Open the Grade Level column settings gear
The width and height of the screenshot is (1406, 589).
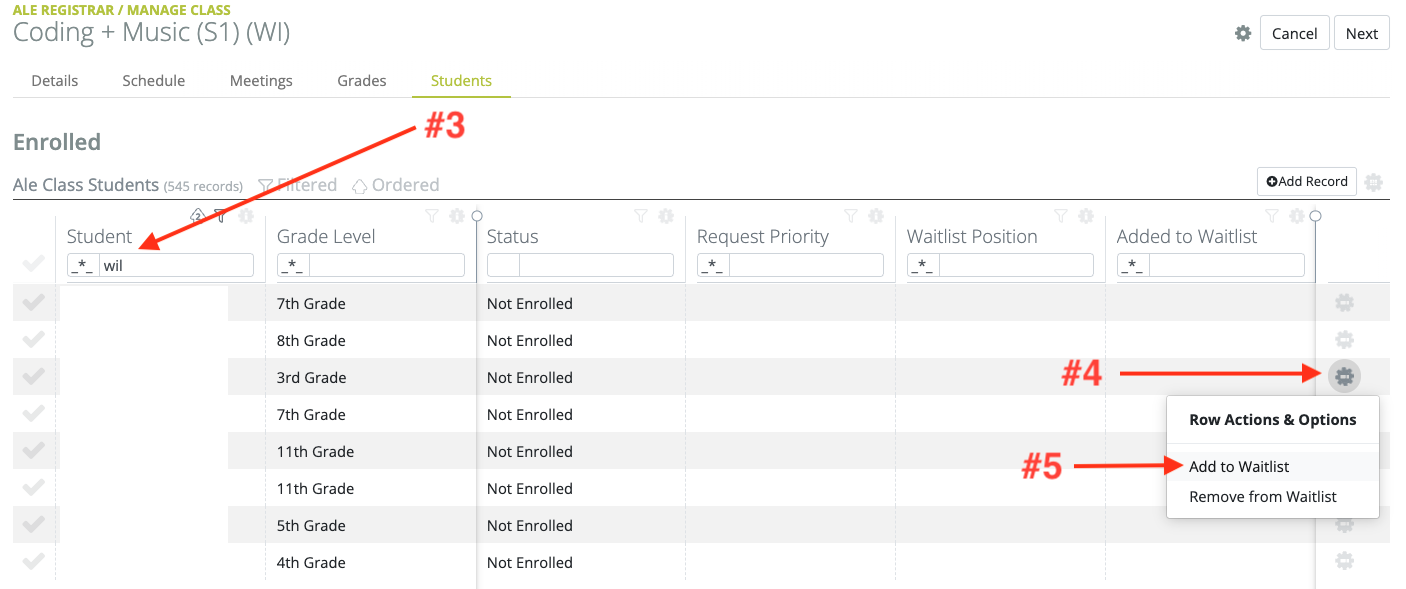click(457, 215)
